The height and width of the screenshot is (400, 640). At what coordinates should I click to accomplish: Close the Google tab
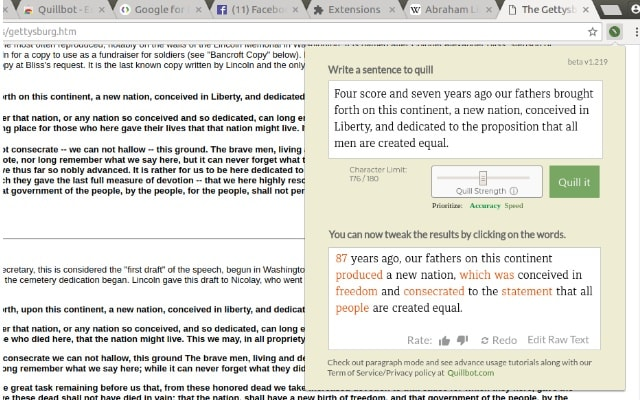click(x=198, y=9)
